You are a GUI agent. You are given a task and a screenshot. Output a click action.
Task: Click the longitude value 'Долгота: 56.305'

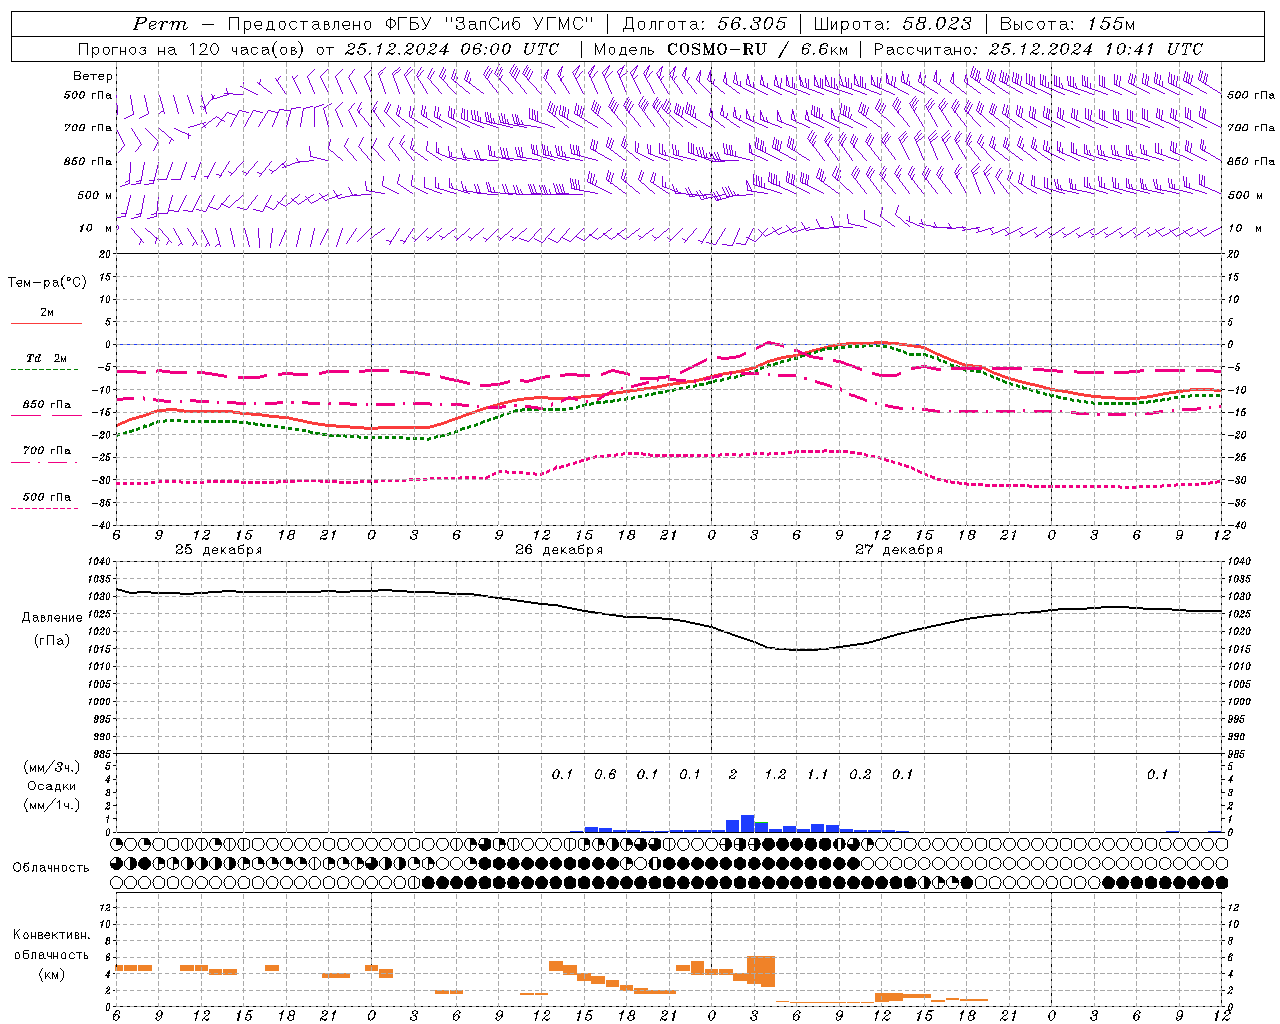click(705, 24)
